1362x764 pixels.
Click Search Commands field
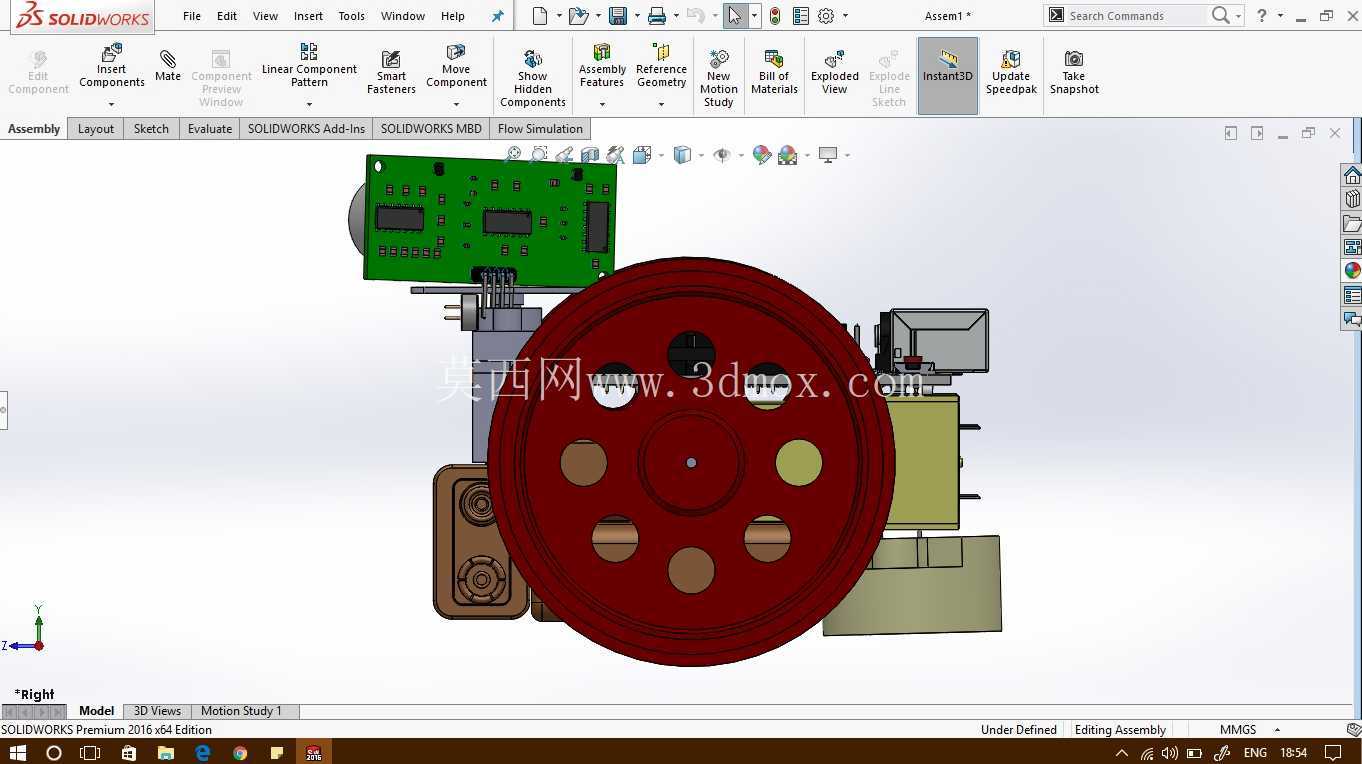1136,16
